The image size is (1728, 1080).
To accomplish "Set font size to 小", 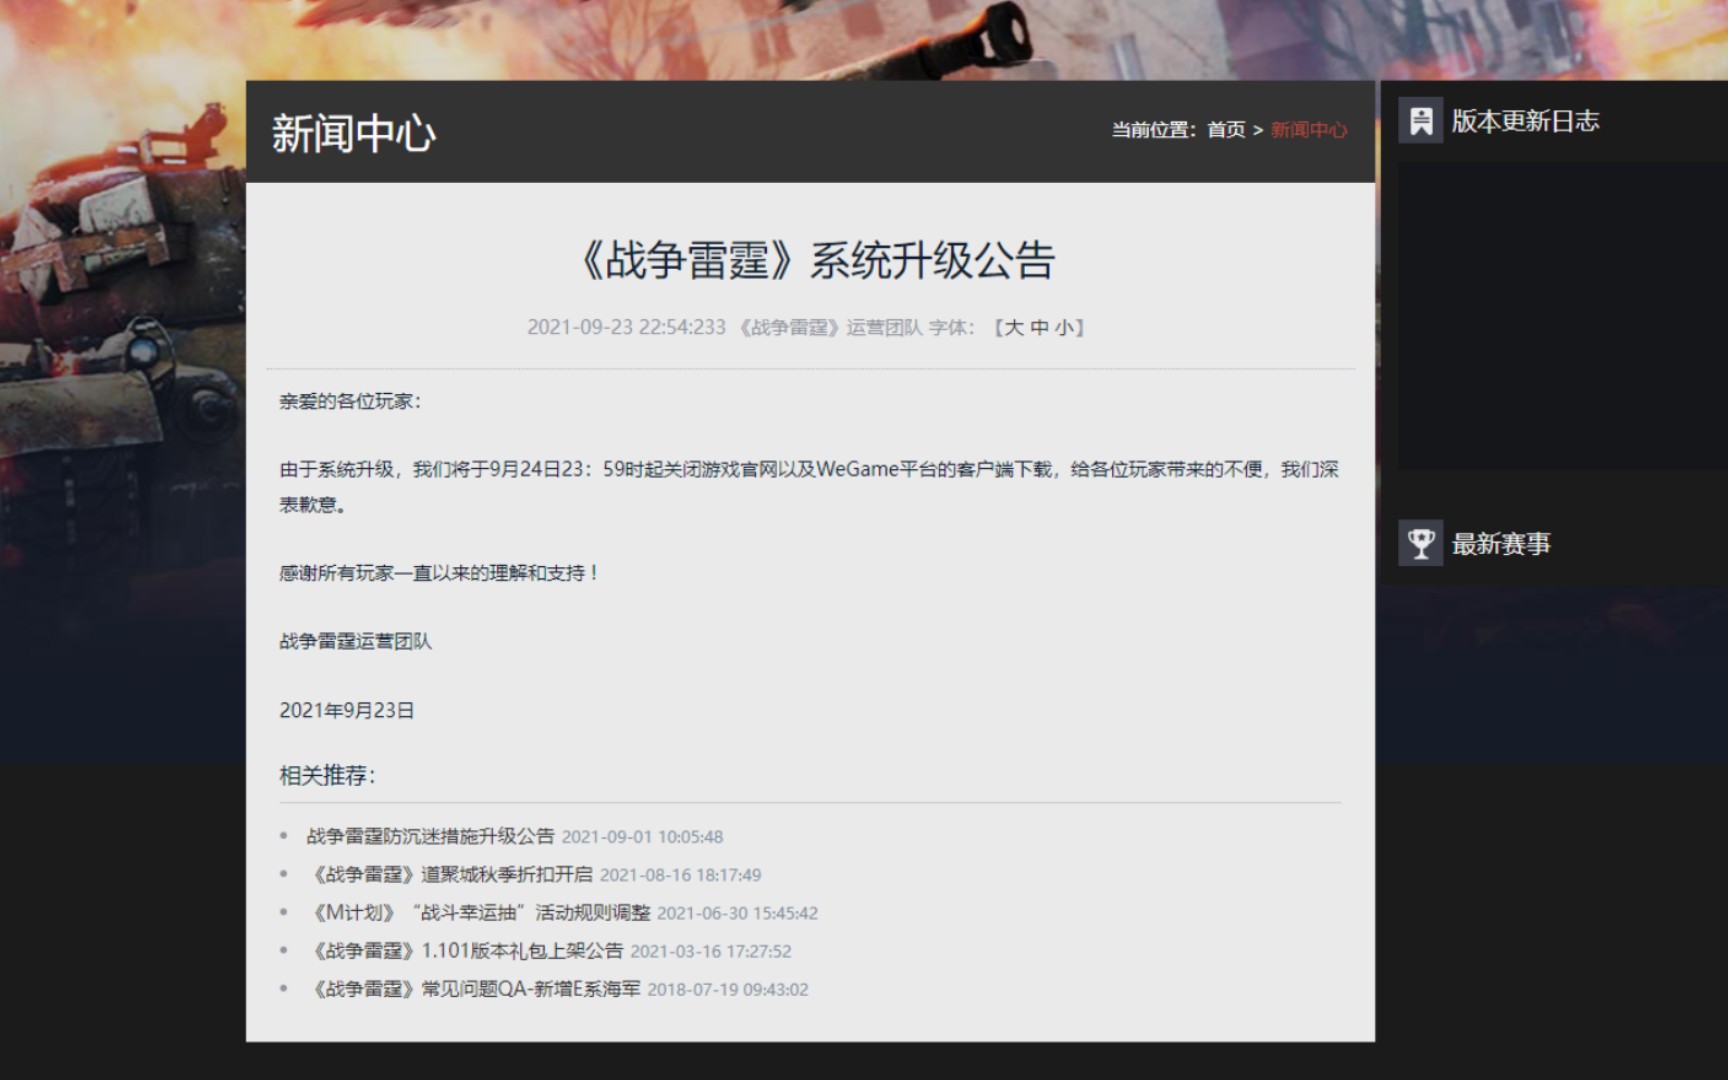I will pyautogui.click(x=1065, y=328).
